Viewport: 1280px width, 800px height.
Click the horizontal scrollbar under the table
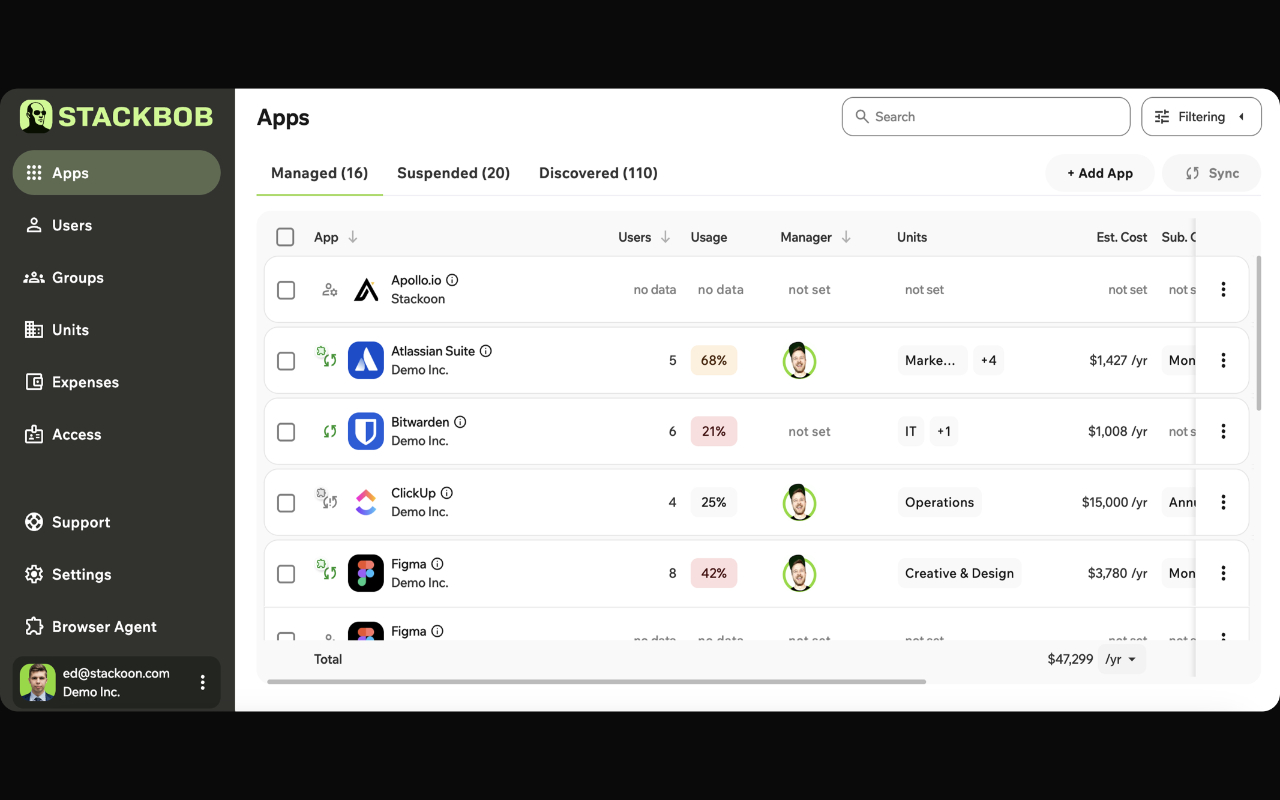tap(596, 682)
